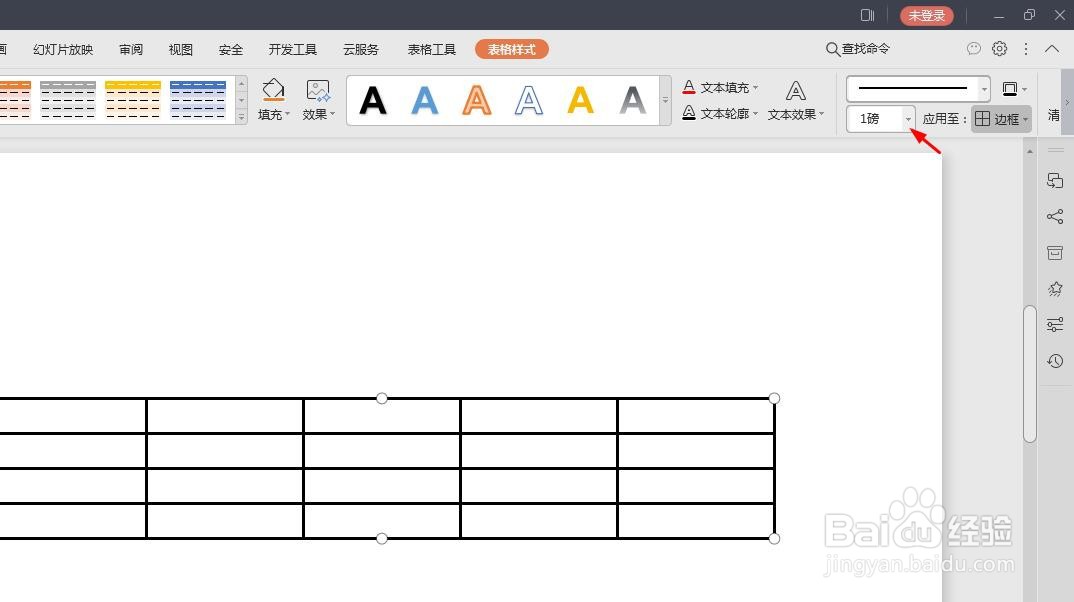Viewport: 1074px width, 602px height.
Task: Click the table's top middle resize handle
Action: tap(382, 399)
